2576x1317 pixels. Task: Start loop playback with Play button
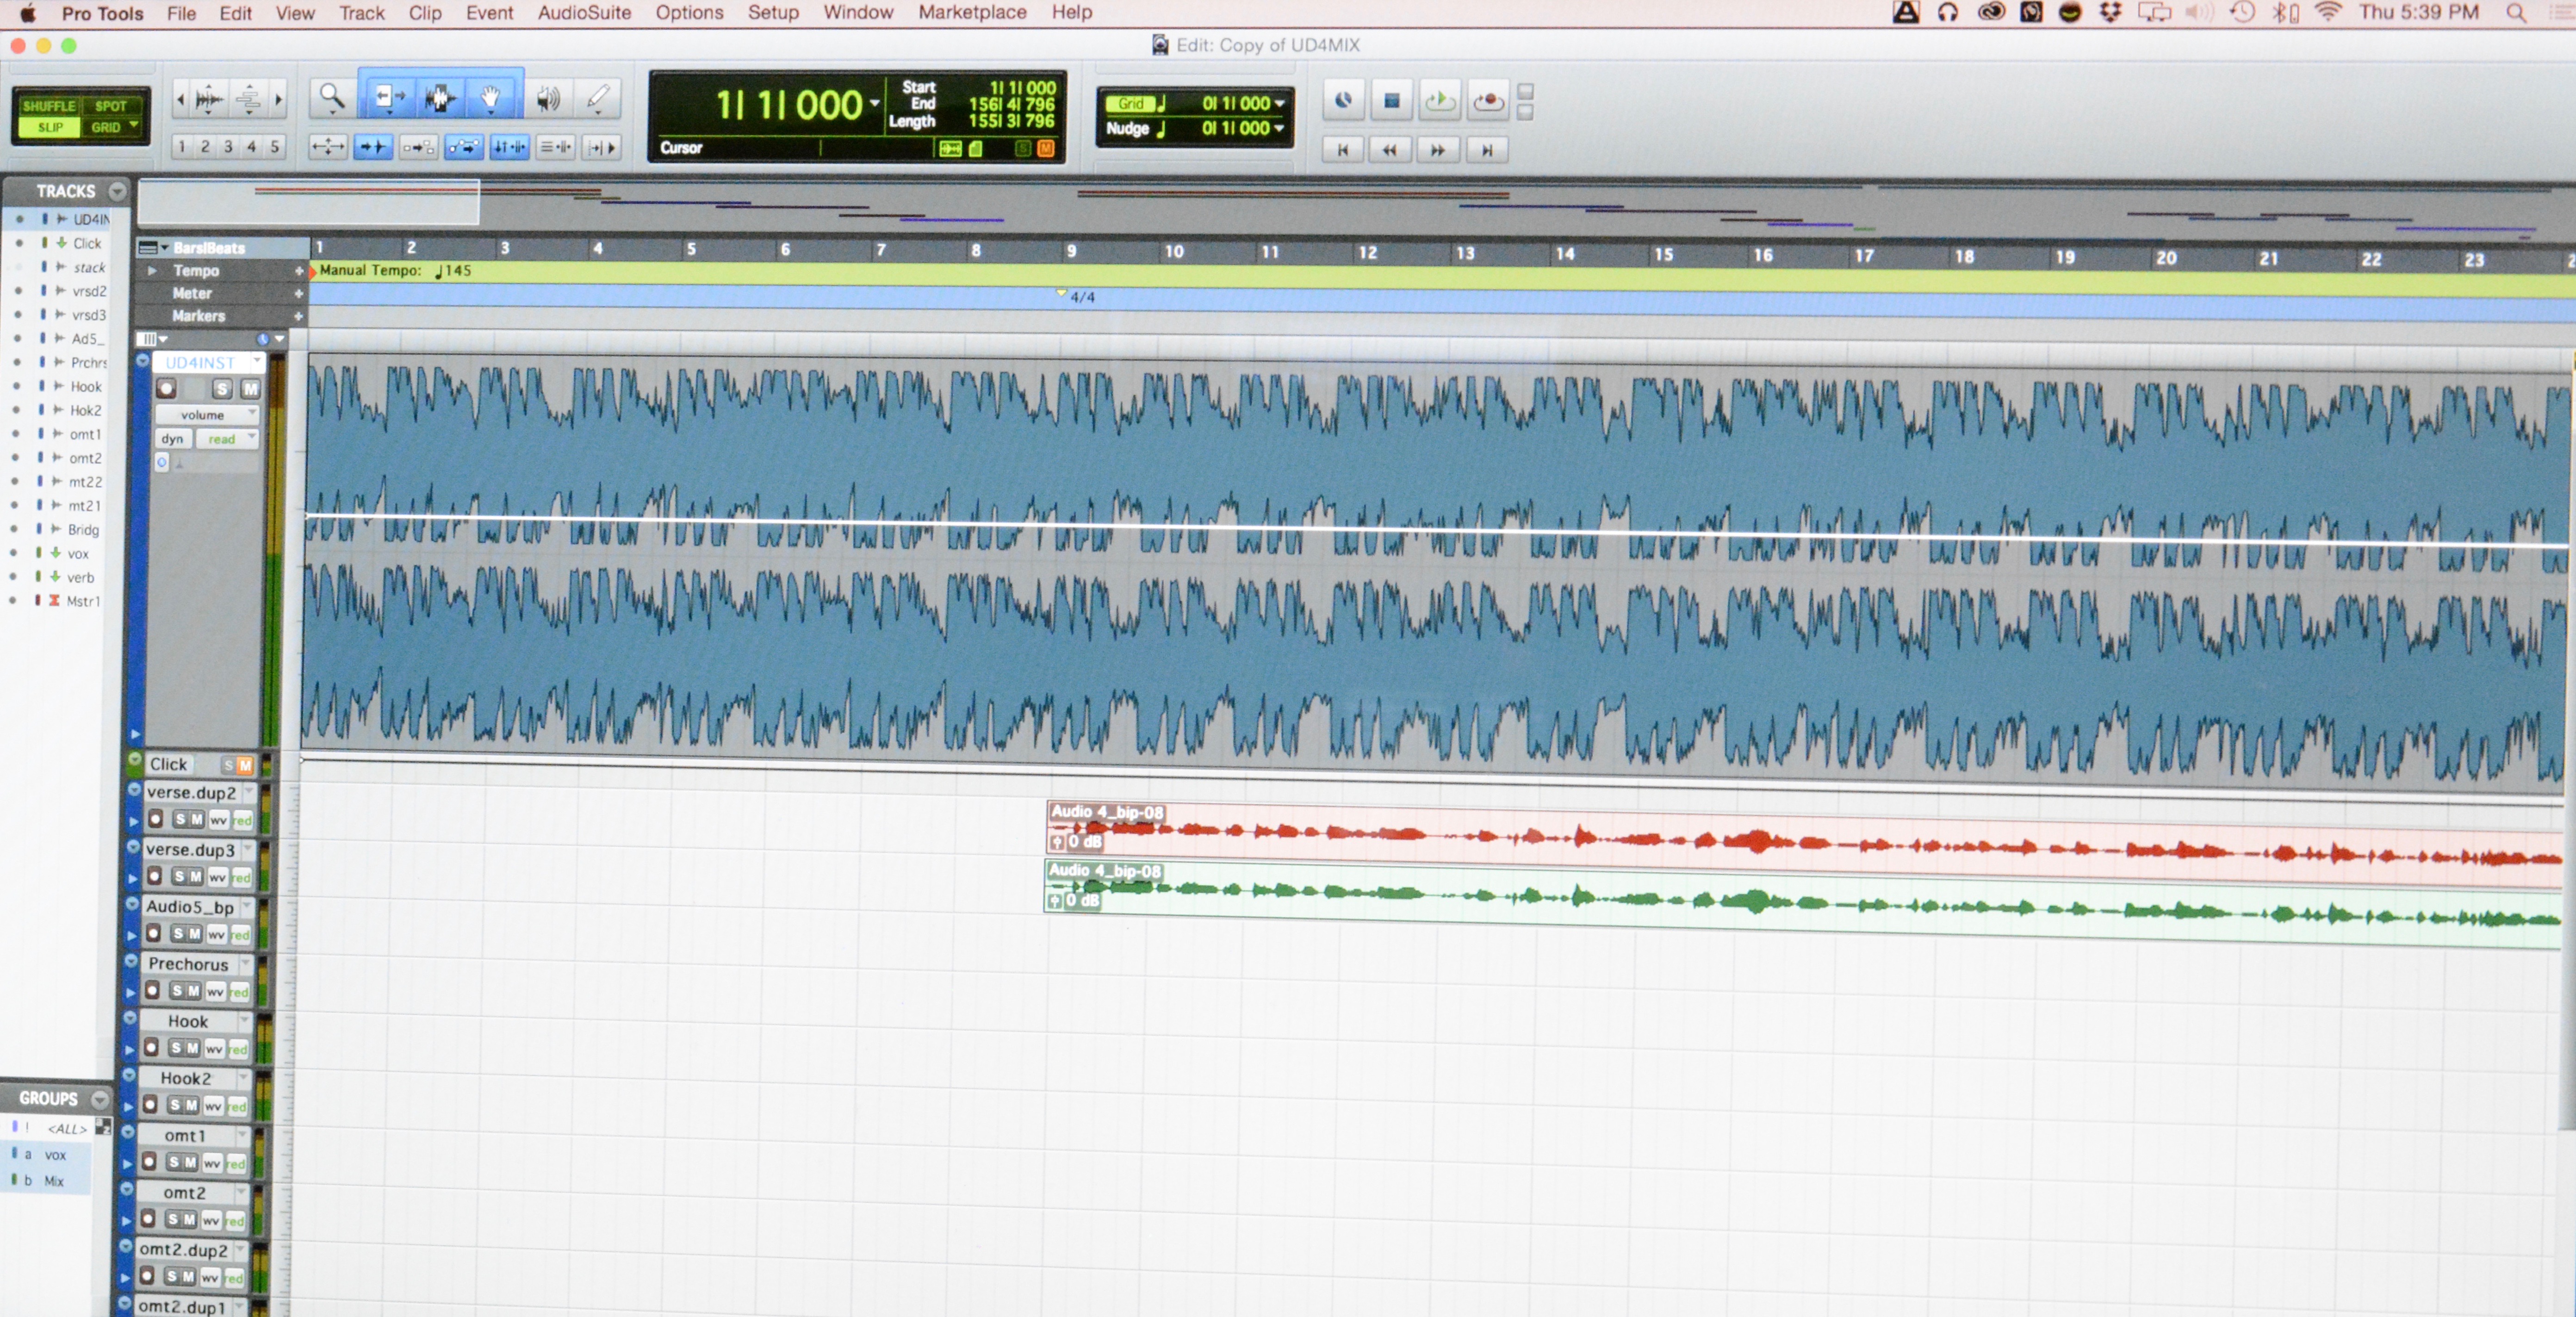pyautogui.click(x=1439, y=100)
